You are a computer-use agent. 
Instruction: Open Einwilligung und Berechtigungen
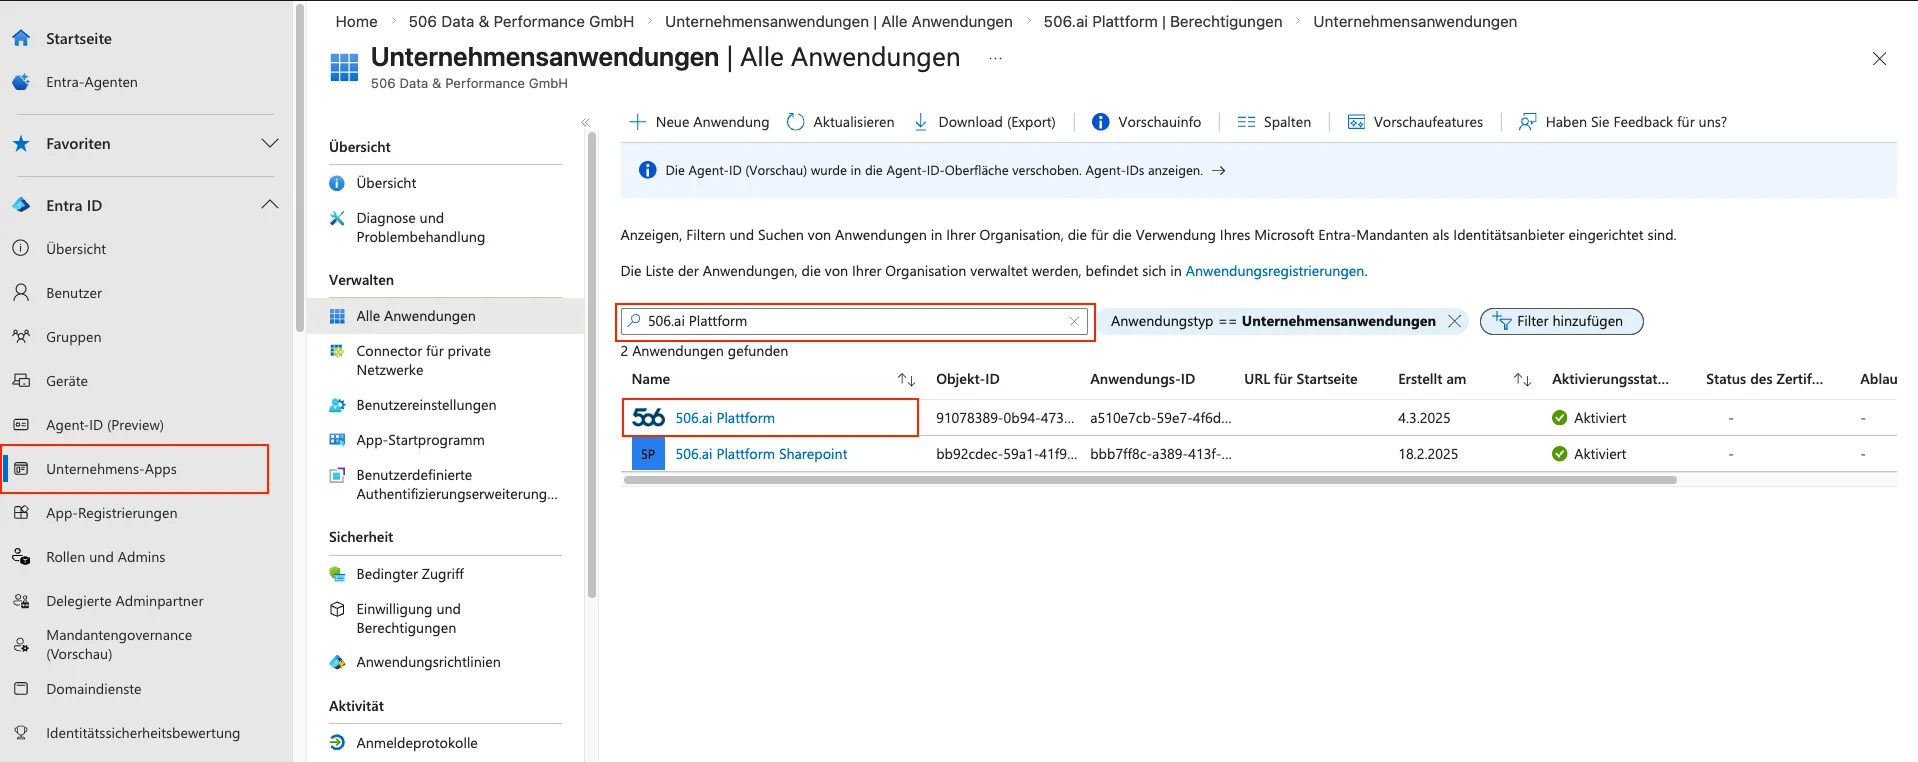(x=409, y=618)
